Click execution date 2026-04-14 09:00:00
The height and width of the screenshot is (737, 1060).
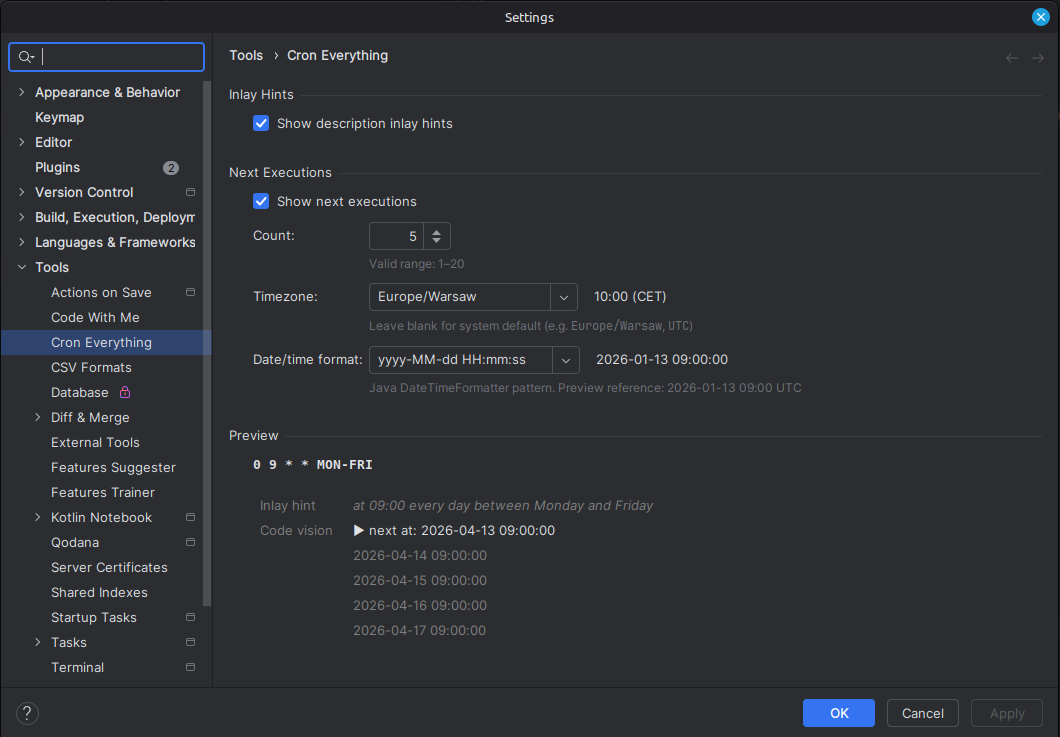pyautogui.click(x=420, y=555)
